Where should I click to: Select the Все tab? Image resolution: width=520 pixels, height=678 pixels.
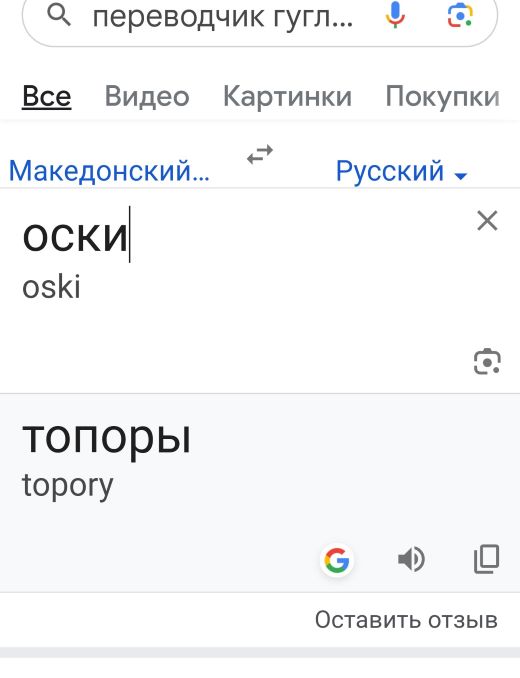coord(47,96)
